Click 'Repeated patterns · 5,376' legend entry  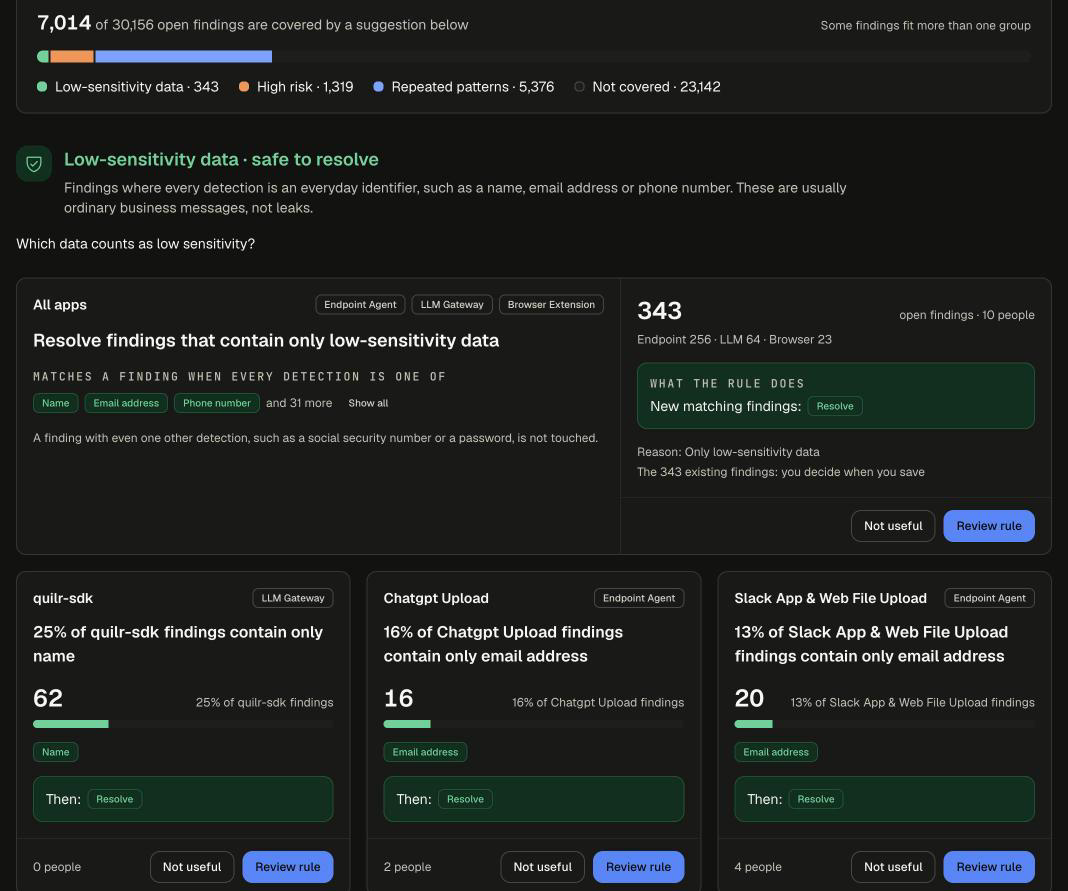pos(464,87)
